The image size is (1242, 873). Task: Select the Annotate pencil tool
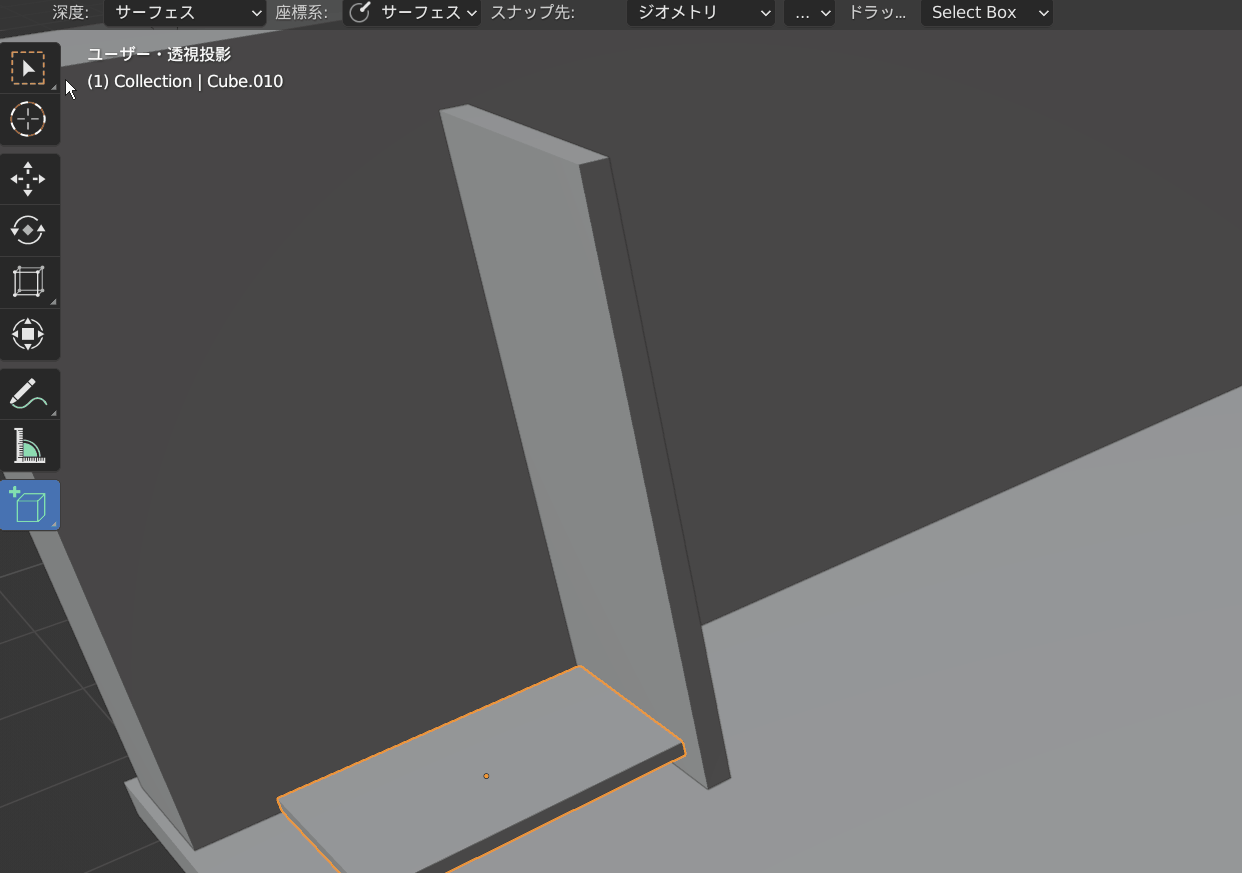(x=28, y=394)
